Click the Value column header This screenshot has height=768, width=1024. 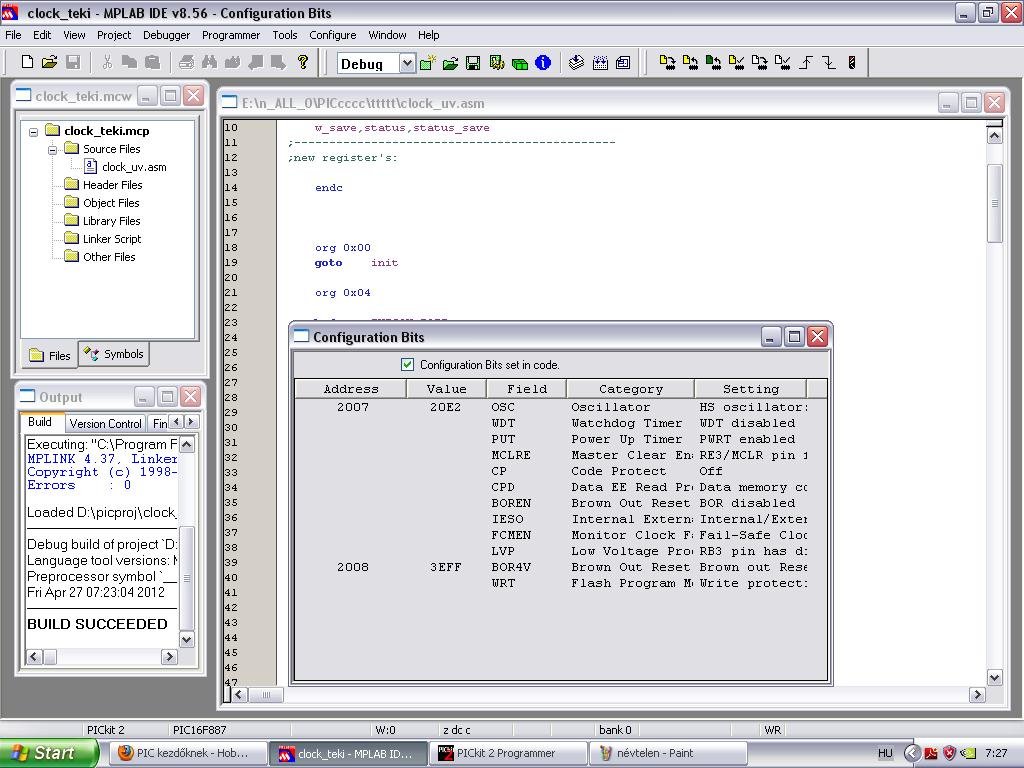tap(446, 389)
